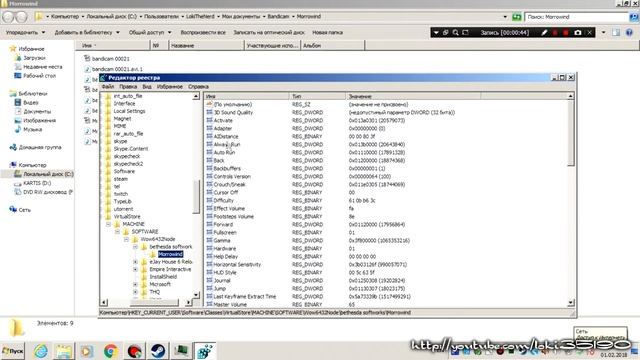Sort registry values by Значение column

[413, 96]
